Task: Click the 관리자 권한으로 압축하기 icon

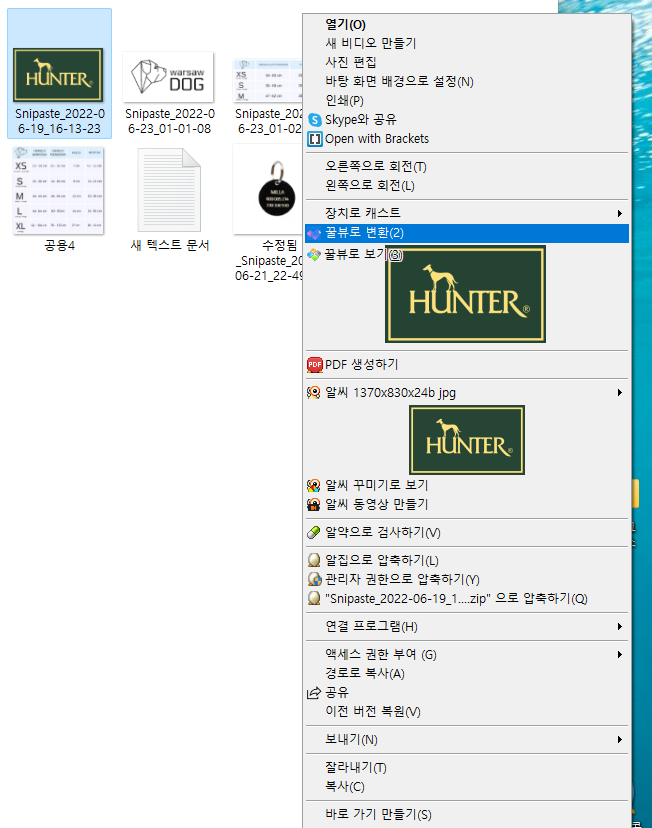Action: (x=315, y=579)
